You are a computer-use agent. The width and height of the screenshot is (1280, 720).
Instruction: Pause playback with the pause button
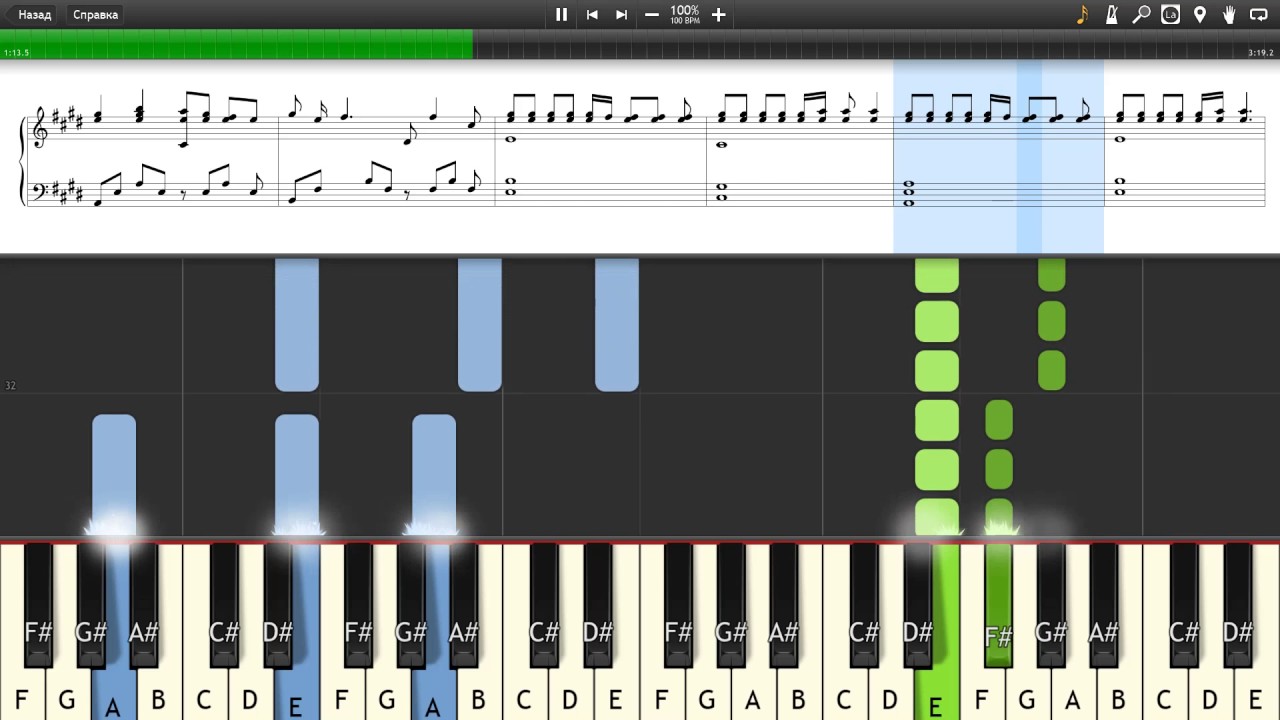561,15
